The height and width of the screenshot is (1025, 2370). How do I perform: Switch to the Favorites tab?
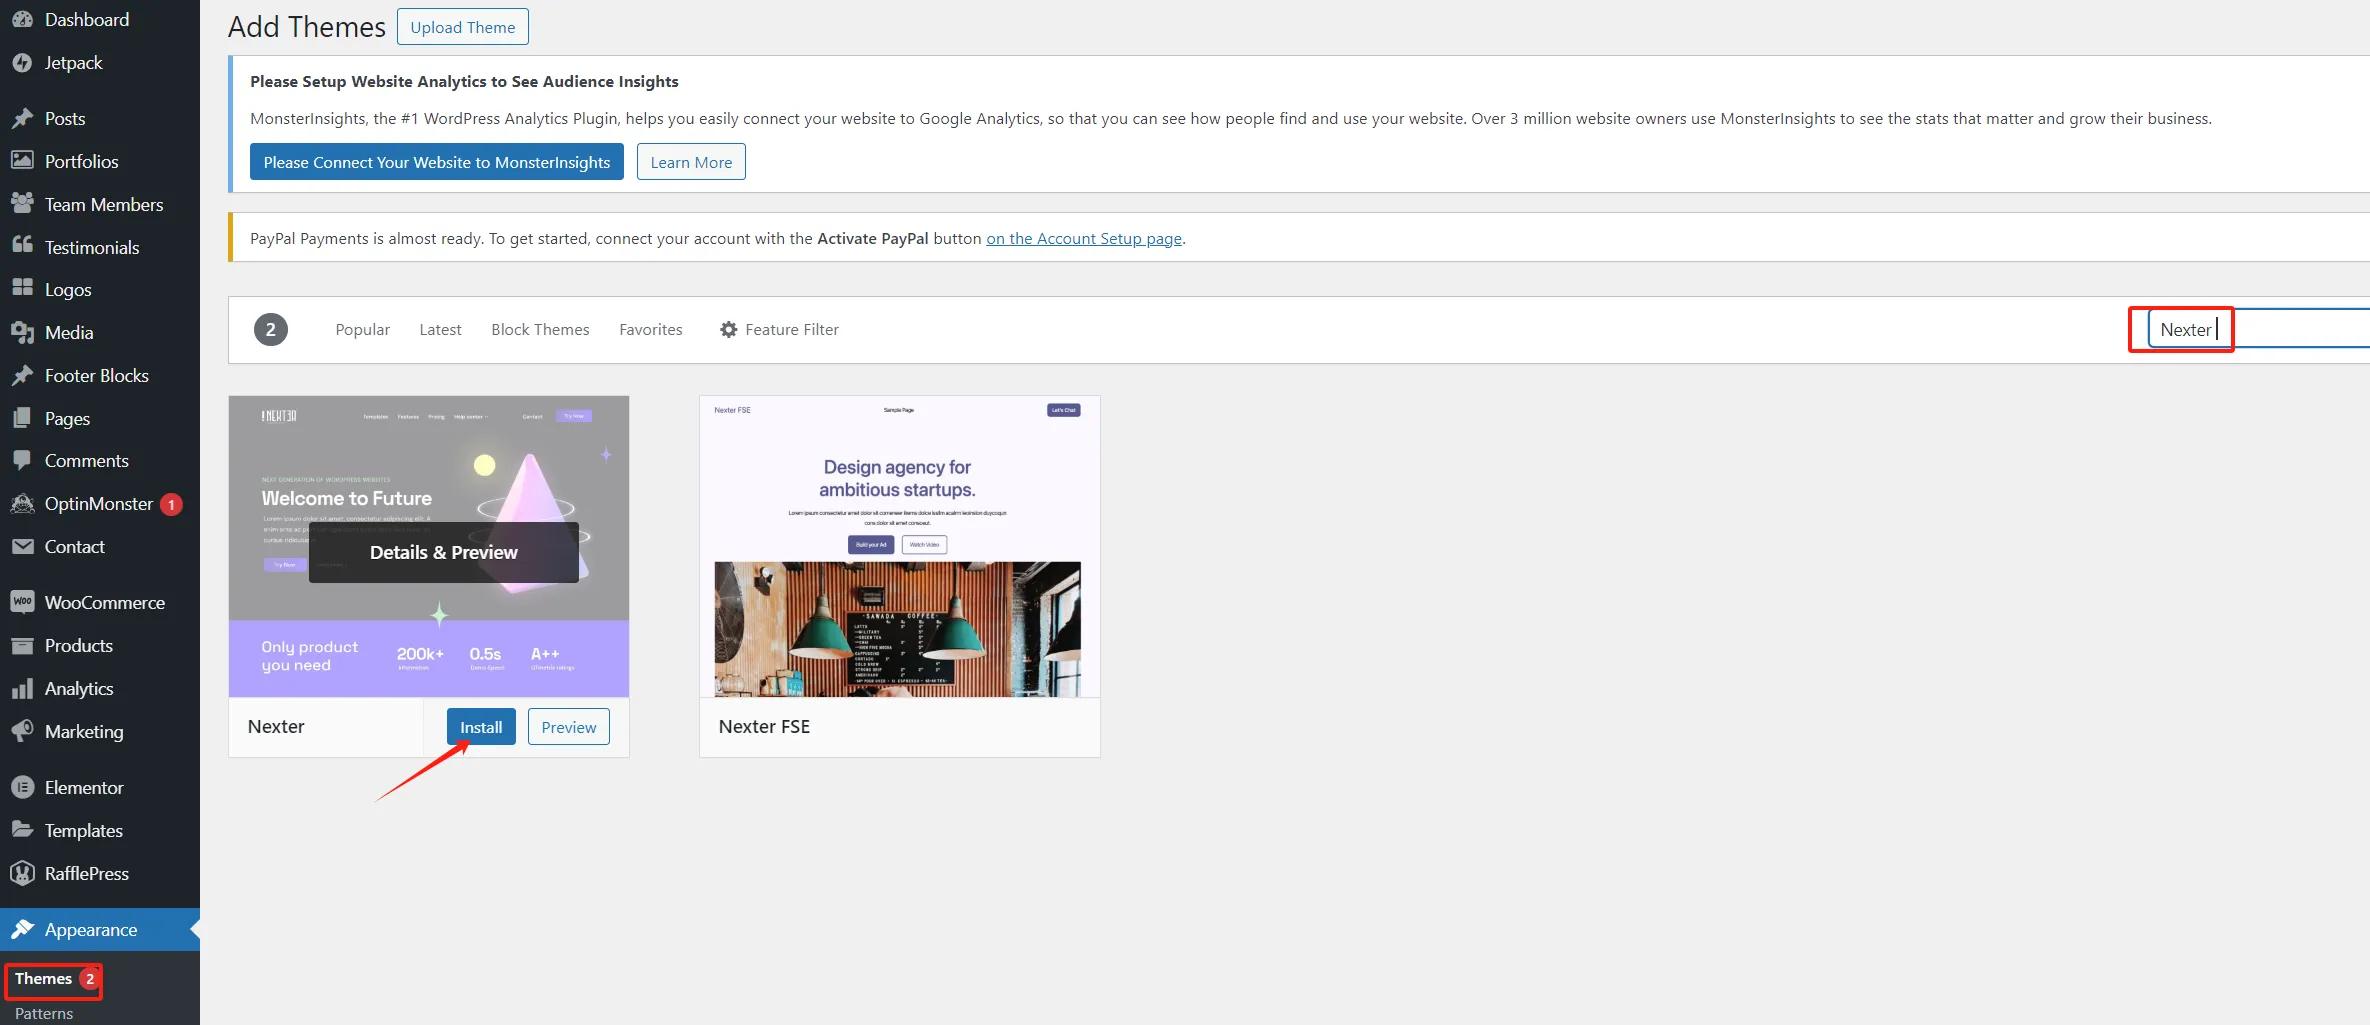click(651, 329)
